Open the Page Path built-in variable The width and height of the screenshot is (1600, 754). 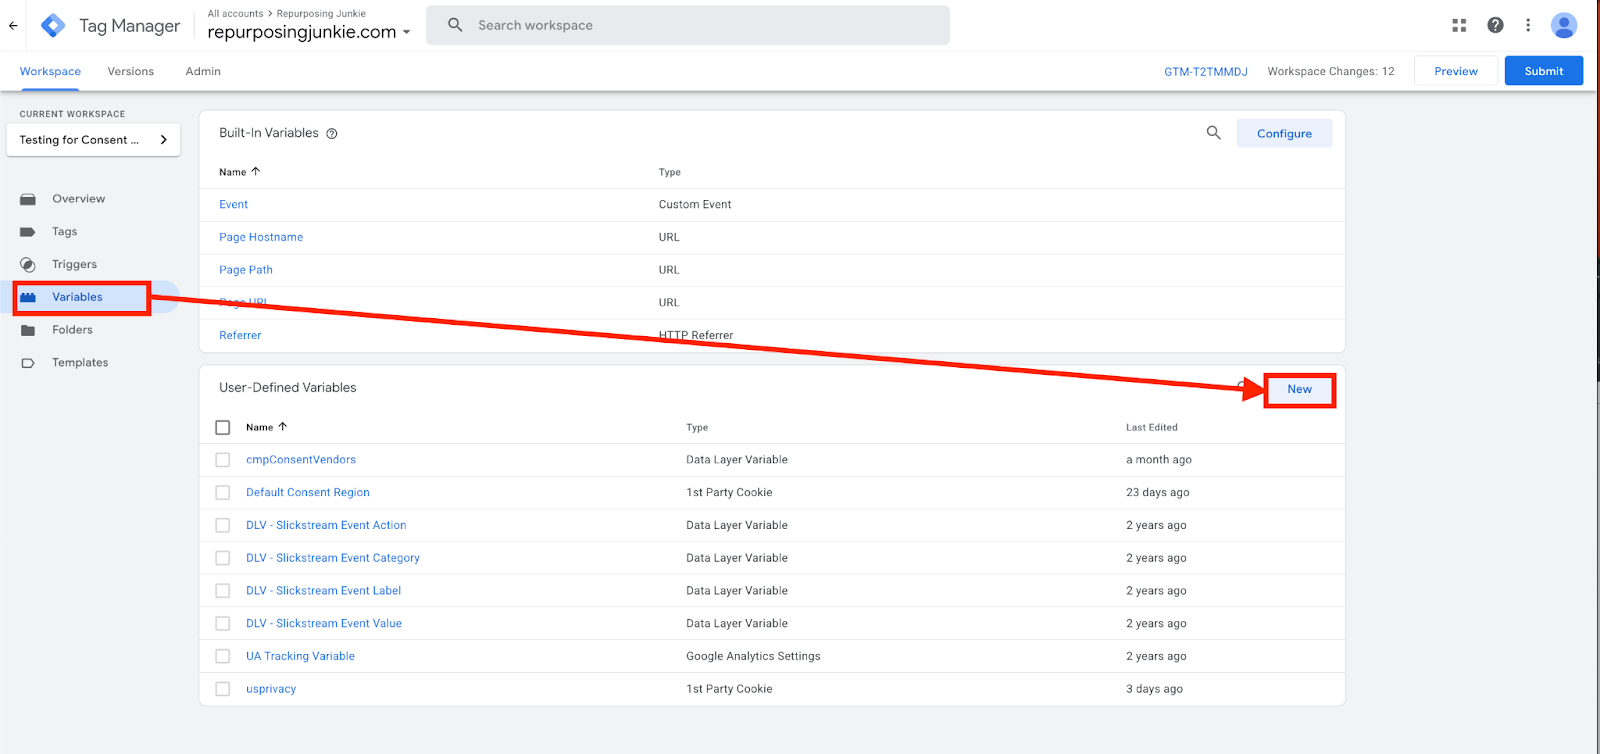[246, 270]
